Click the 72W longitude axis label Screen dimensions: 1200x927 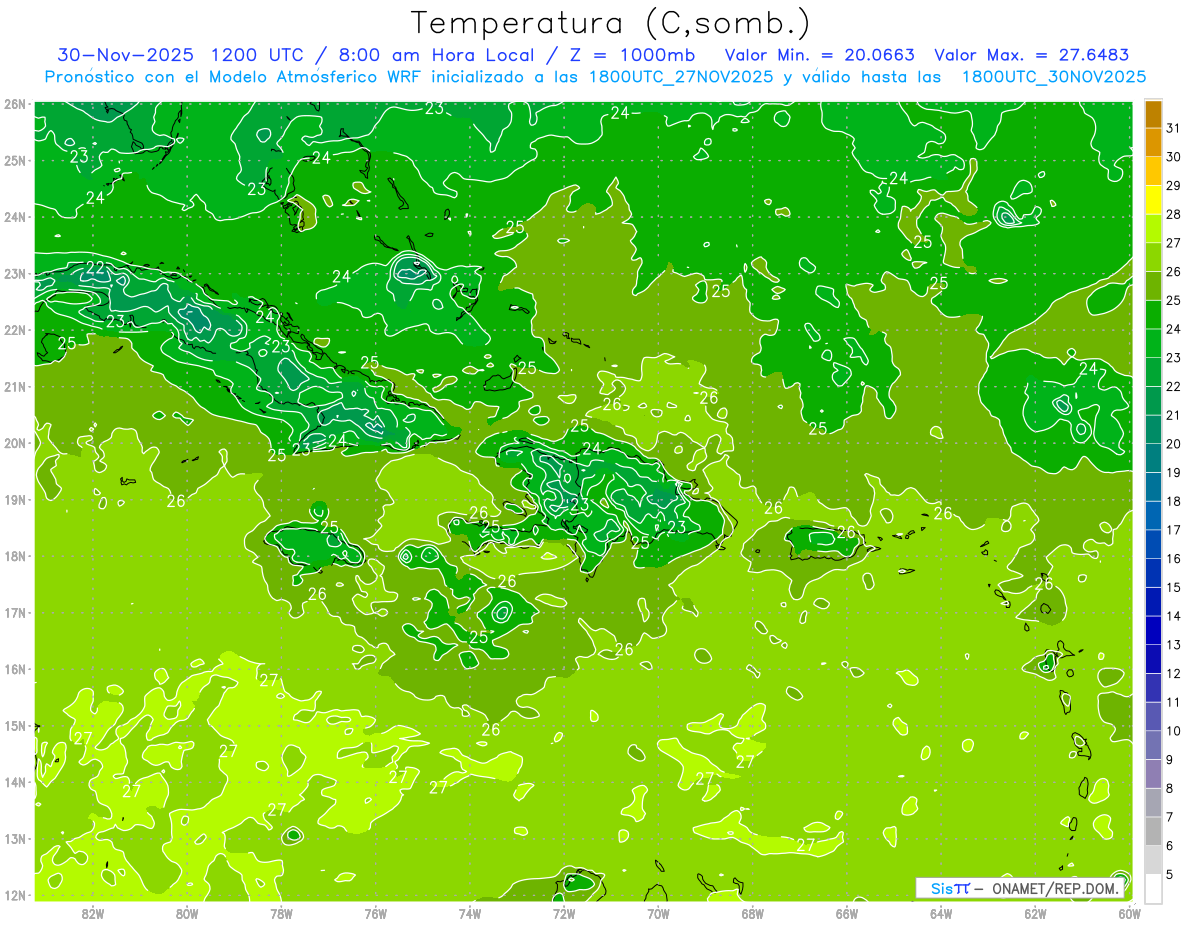pyautogui.click(x=564, y=912)
